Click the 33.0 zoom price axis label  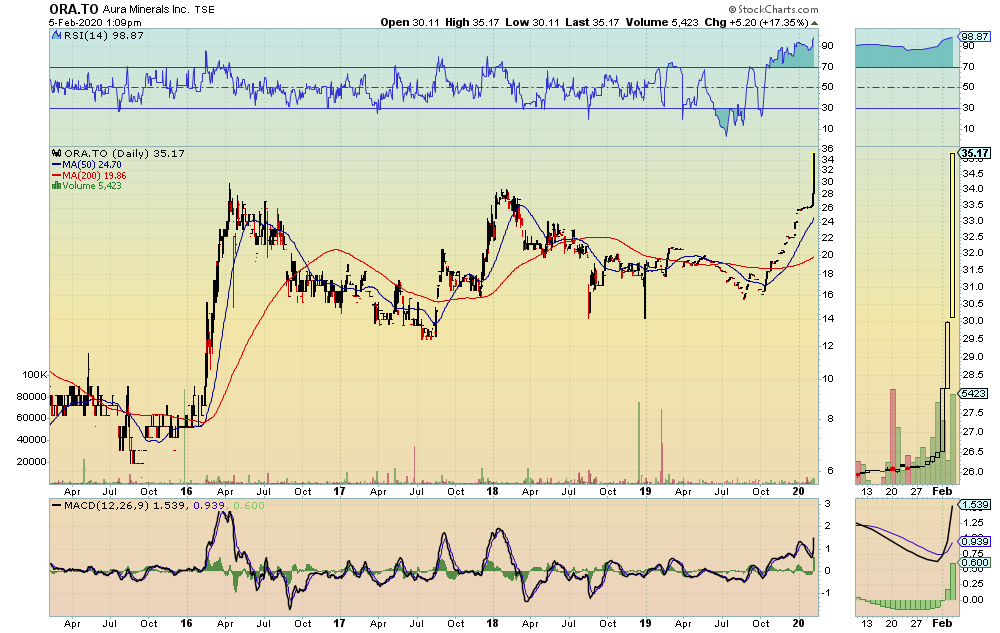(972, 221)
